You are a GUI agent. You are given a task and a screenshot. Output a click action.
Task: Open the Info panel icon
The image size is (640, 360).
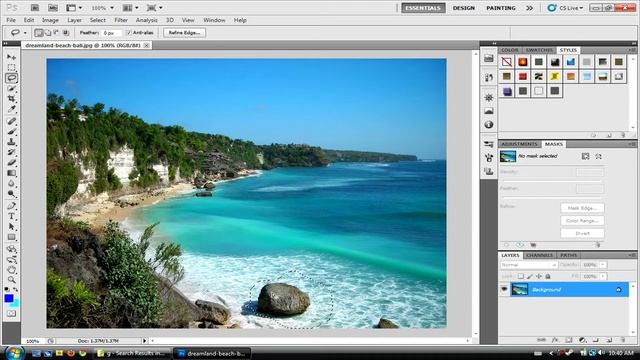tap(489, 124)
